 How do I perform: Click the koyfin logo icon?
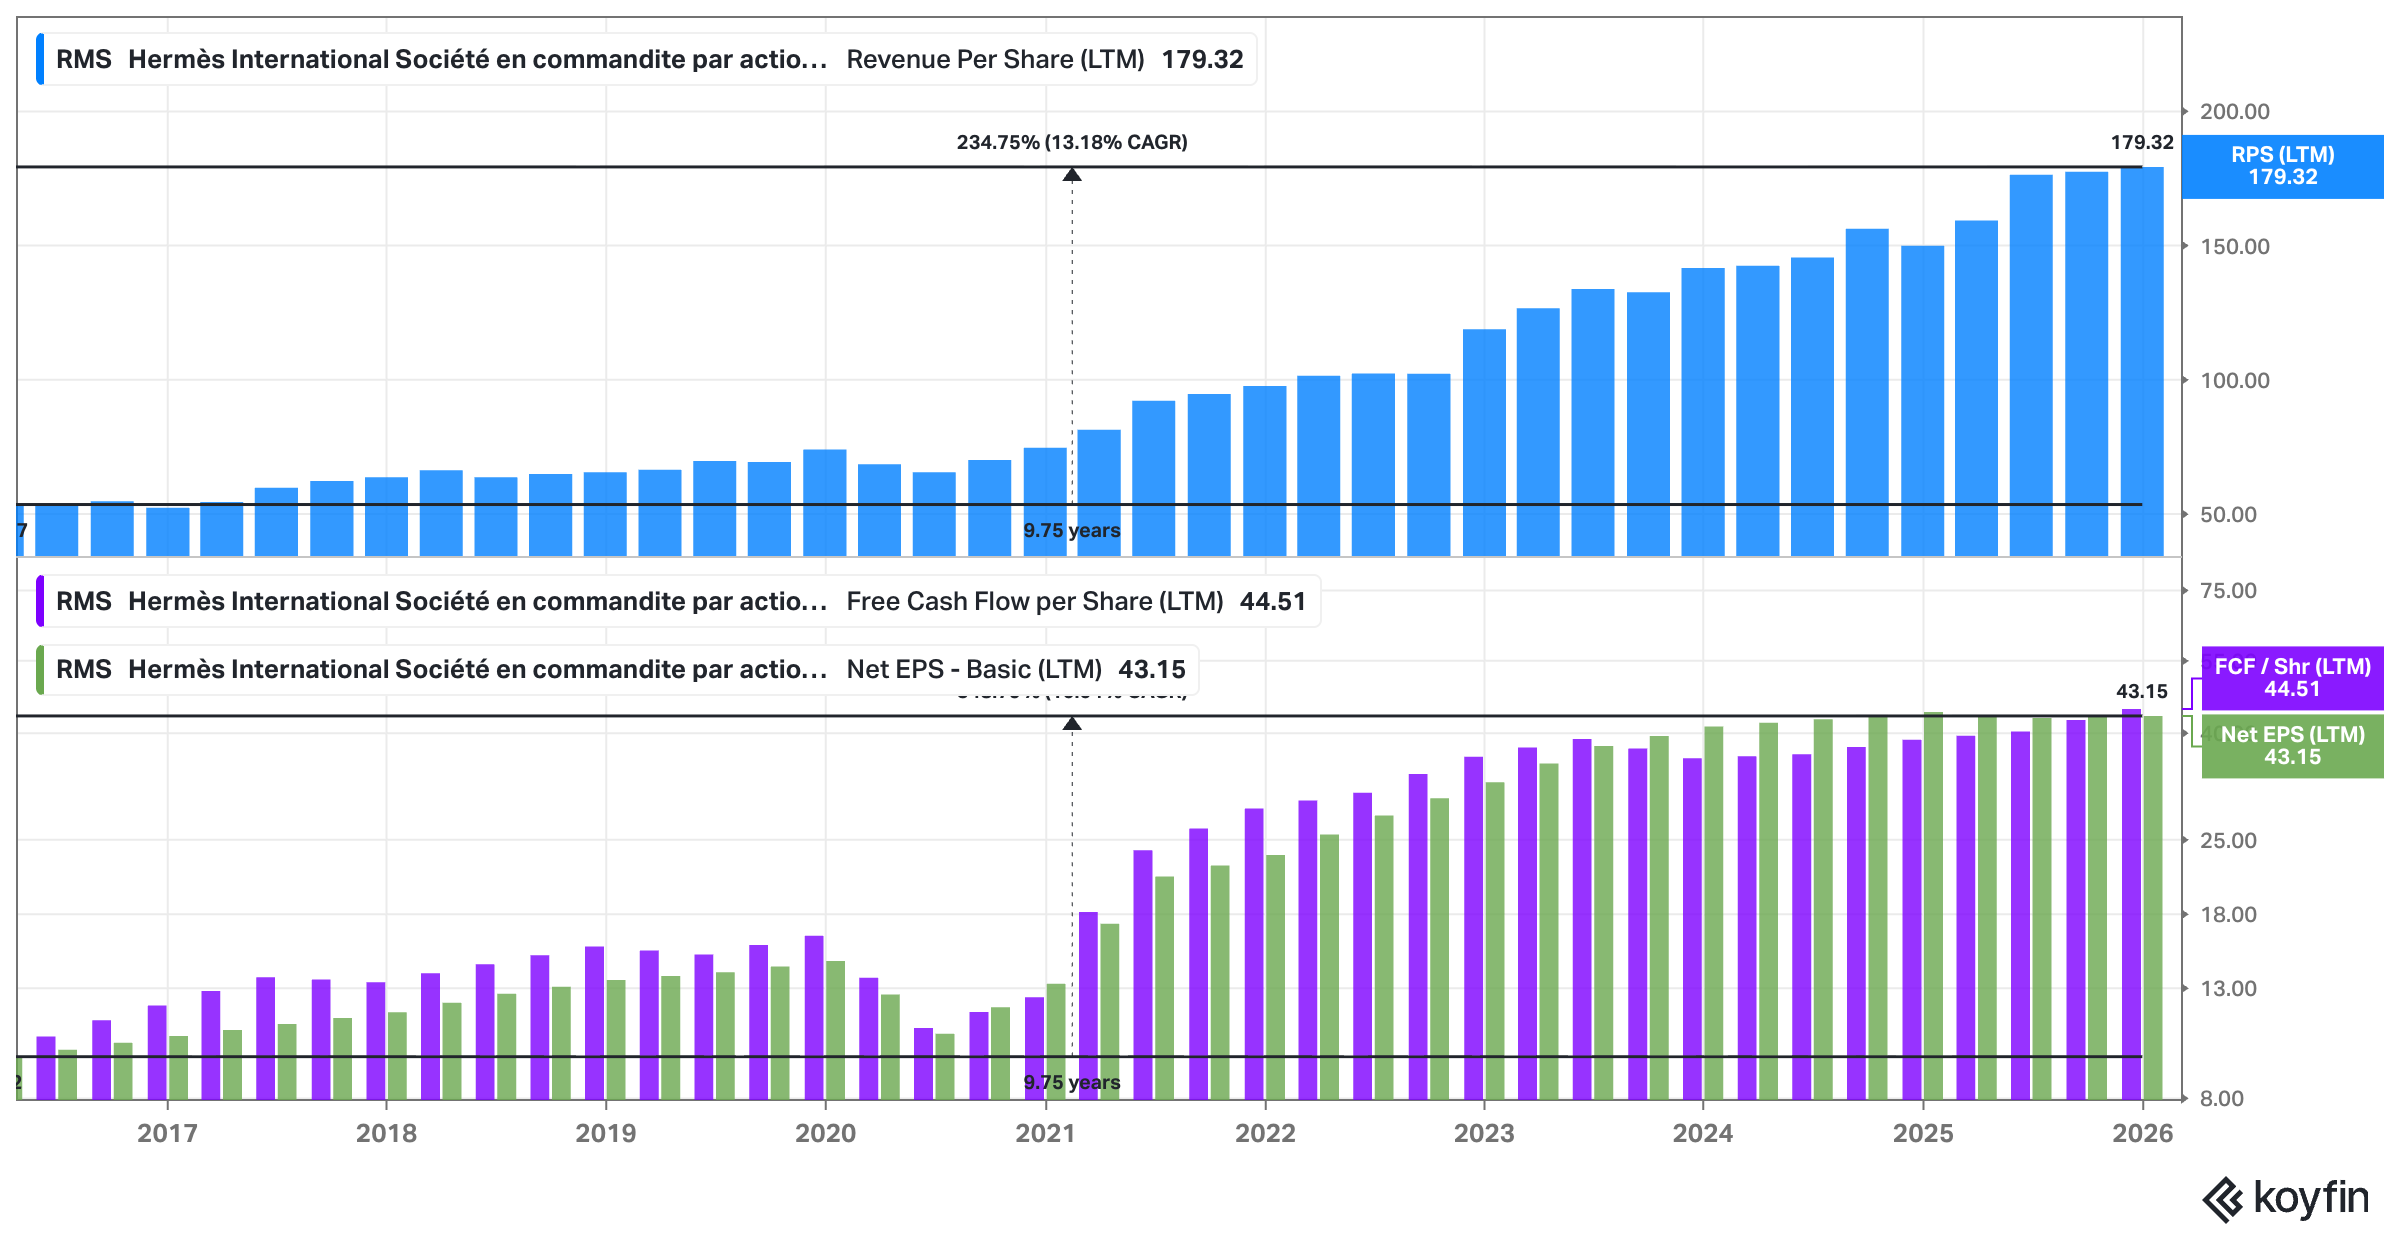(x=2222, y=1199)
